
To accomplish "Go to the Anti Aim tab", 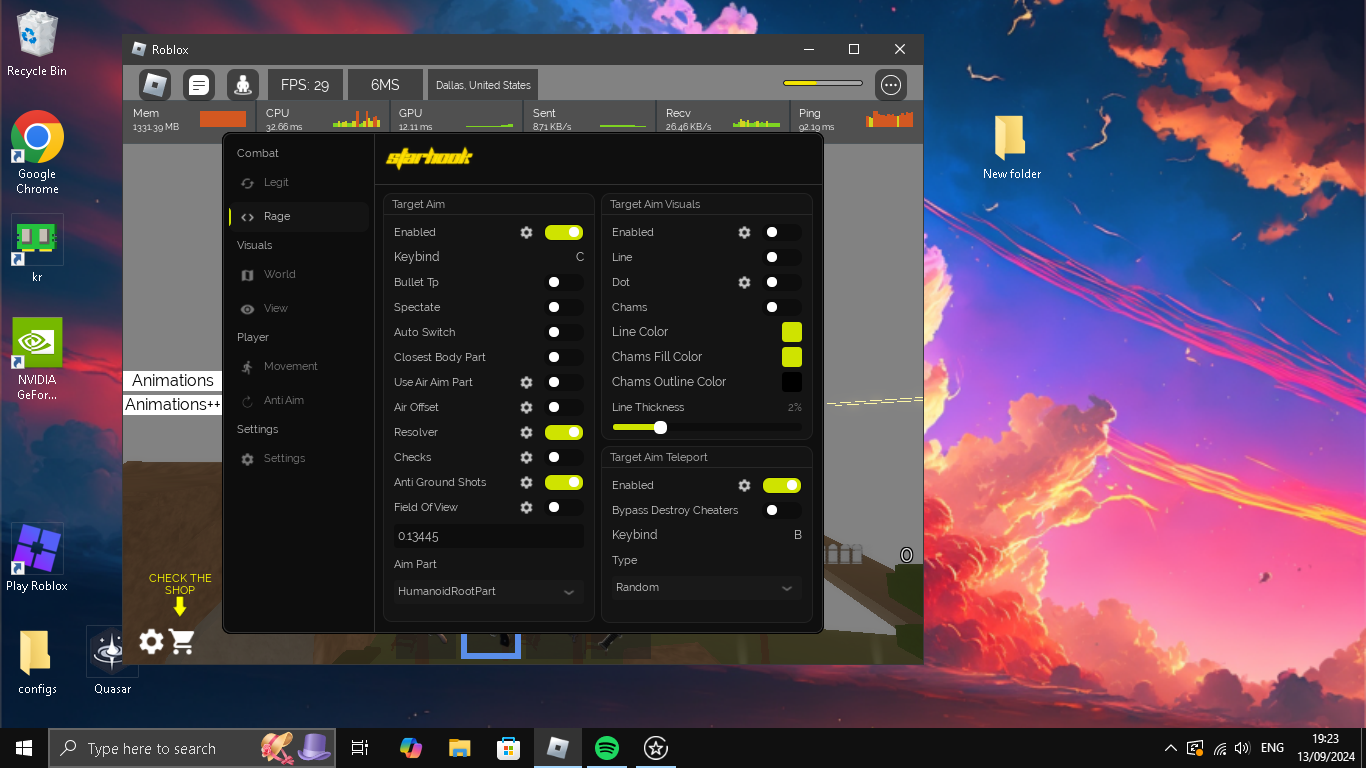I will (x=299, y=401).
